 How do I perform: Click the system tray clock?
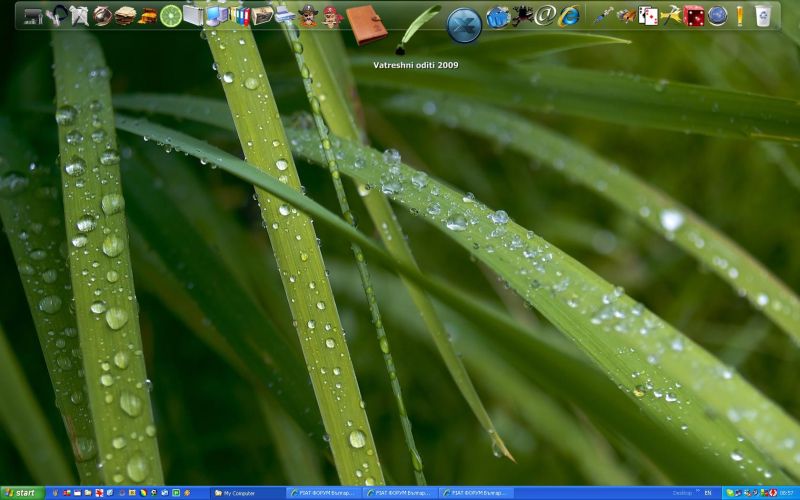(787, 493)
